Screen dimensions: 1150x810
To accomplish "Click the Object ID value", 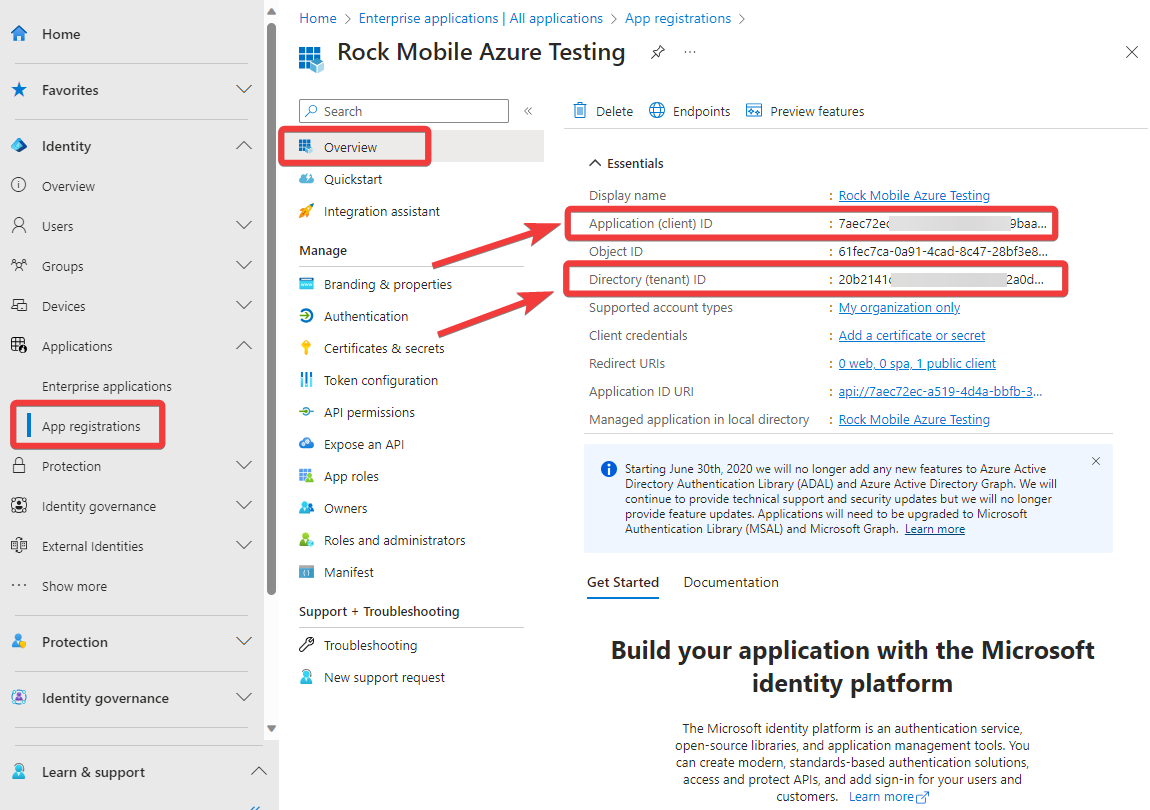I will click(942, 251).
